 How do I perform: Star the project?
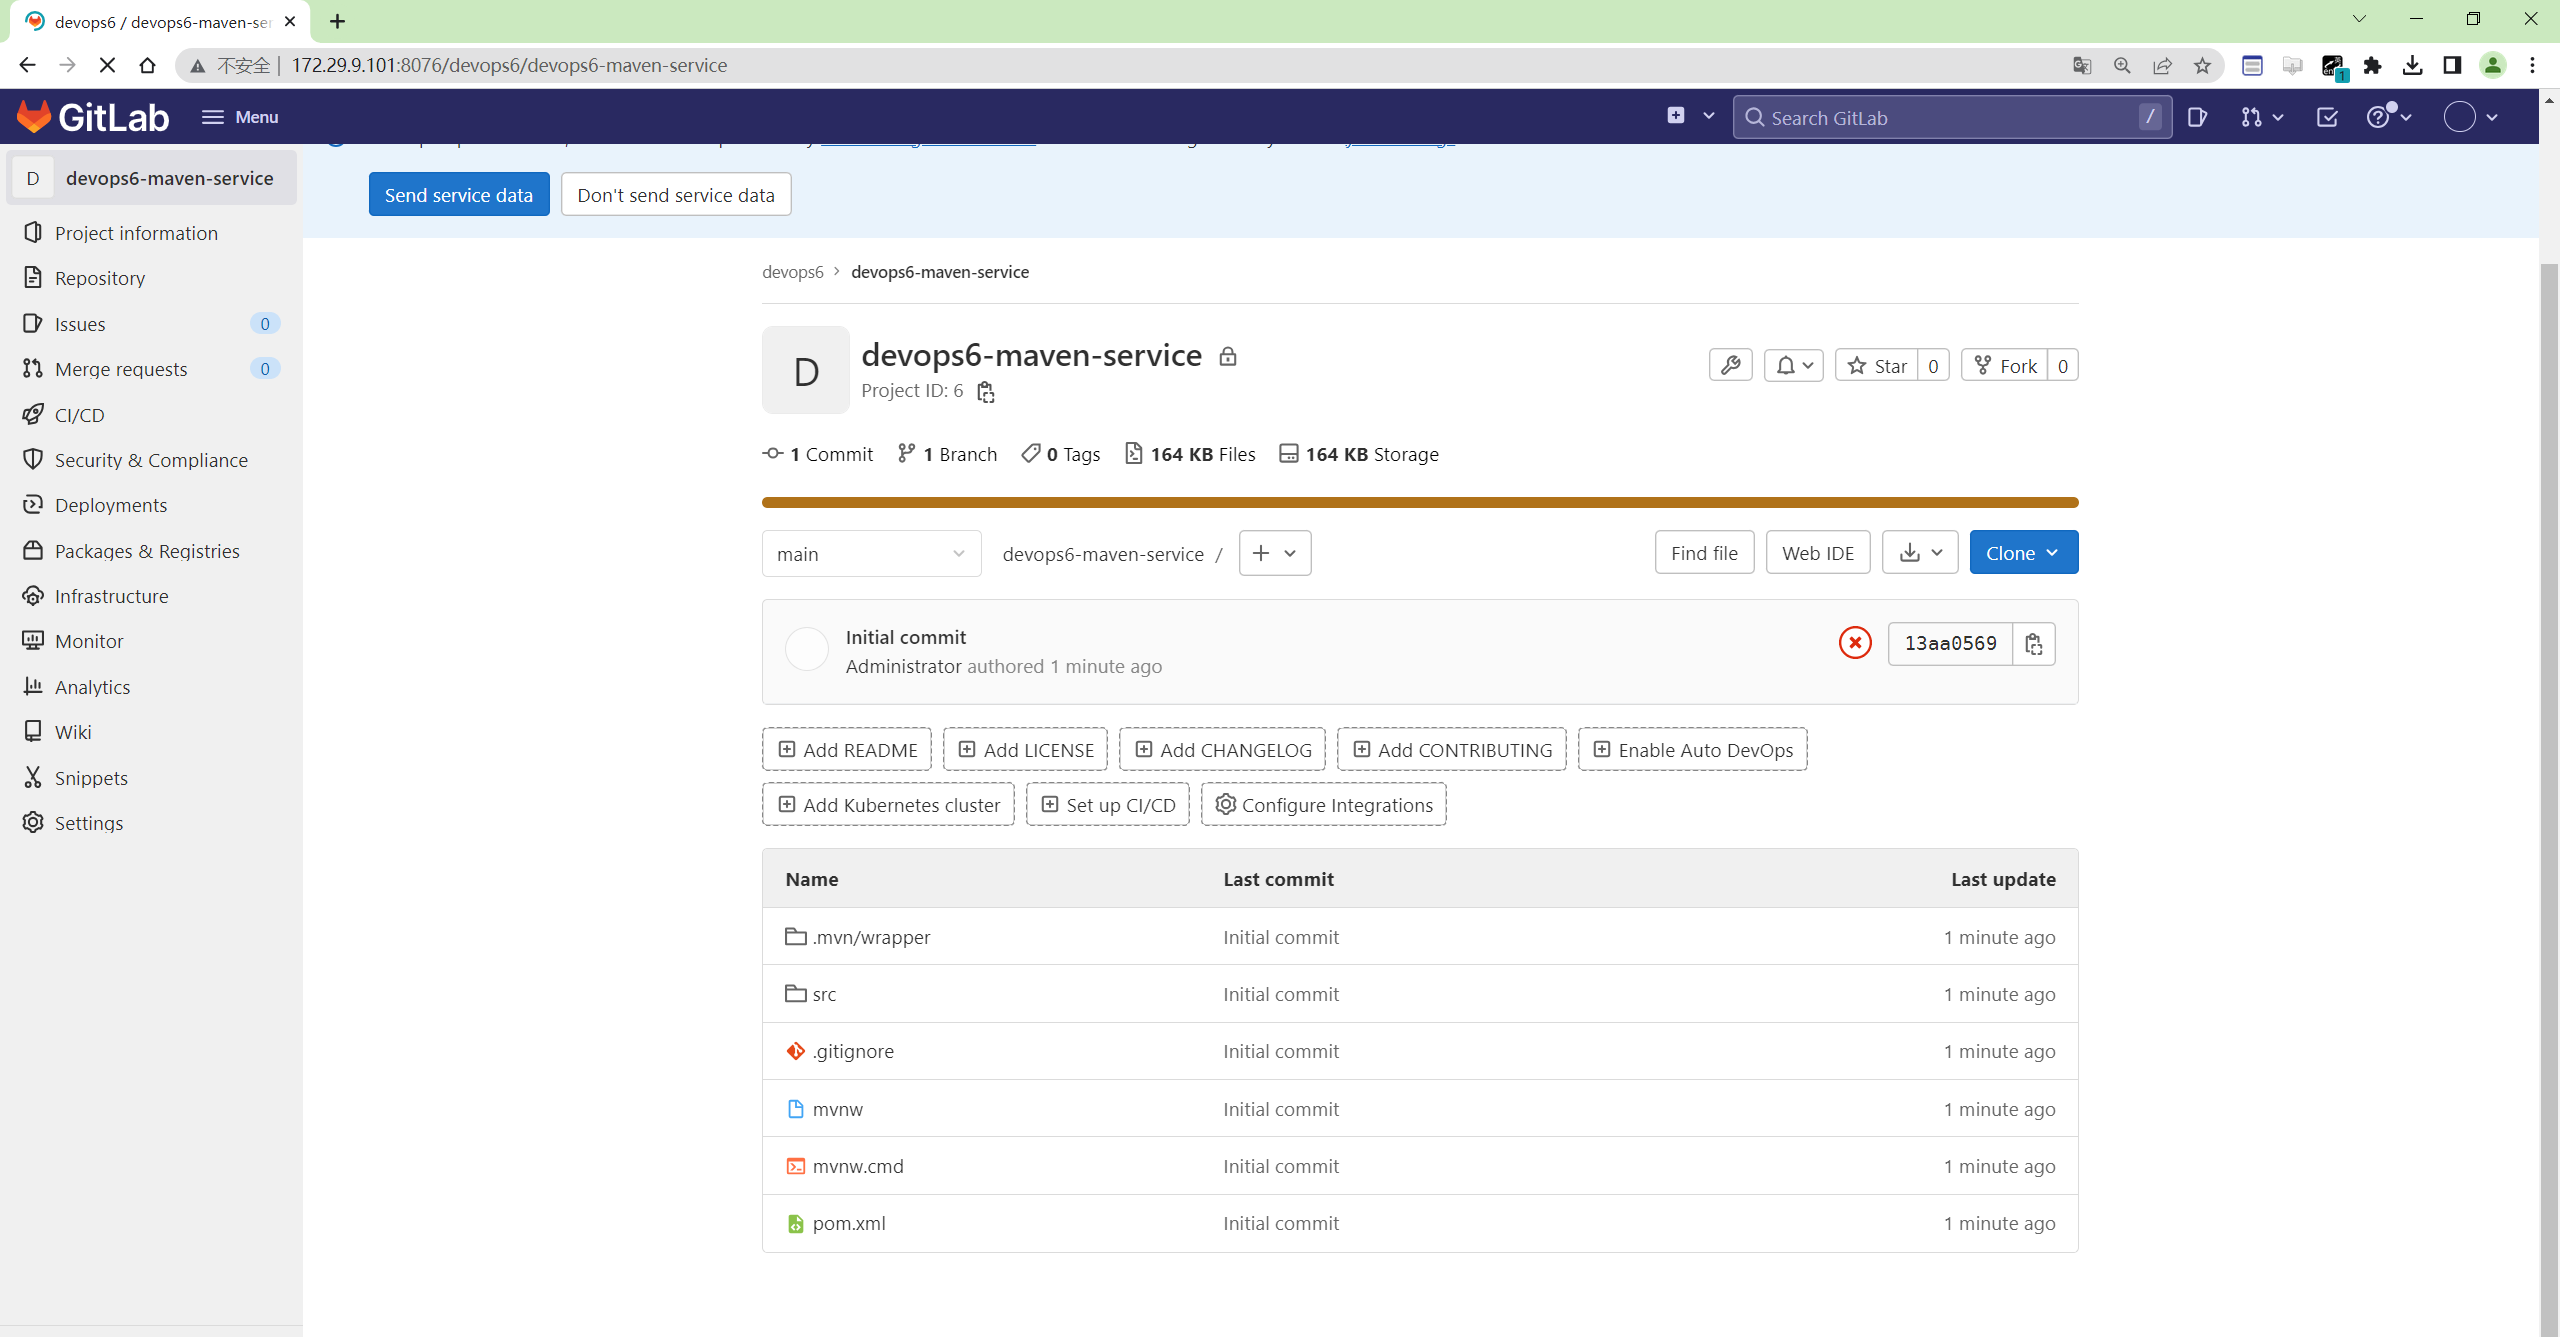[x=1877, y=365]
